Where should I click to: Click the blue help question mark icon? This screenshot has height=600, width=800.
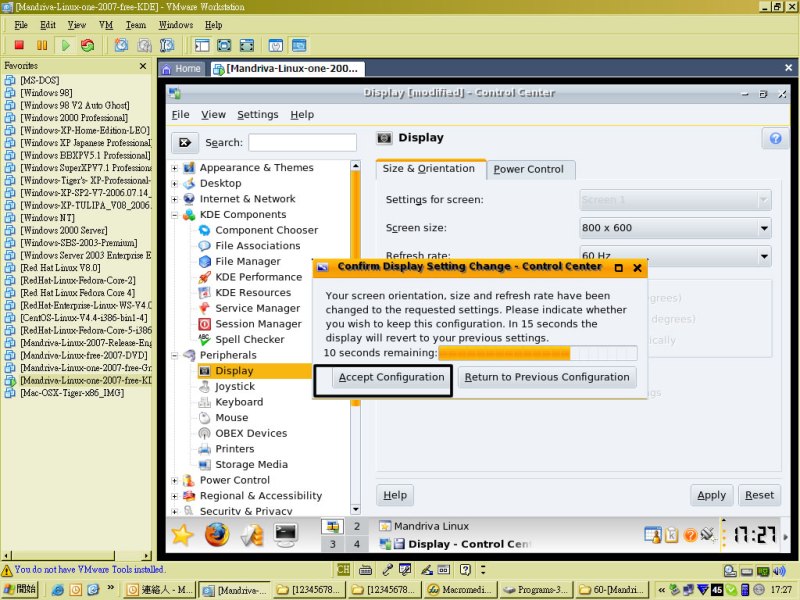click(775, 138)
